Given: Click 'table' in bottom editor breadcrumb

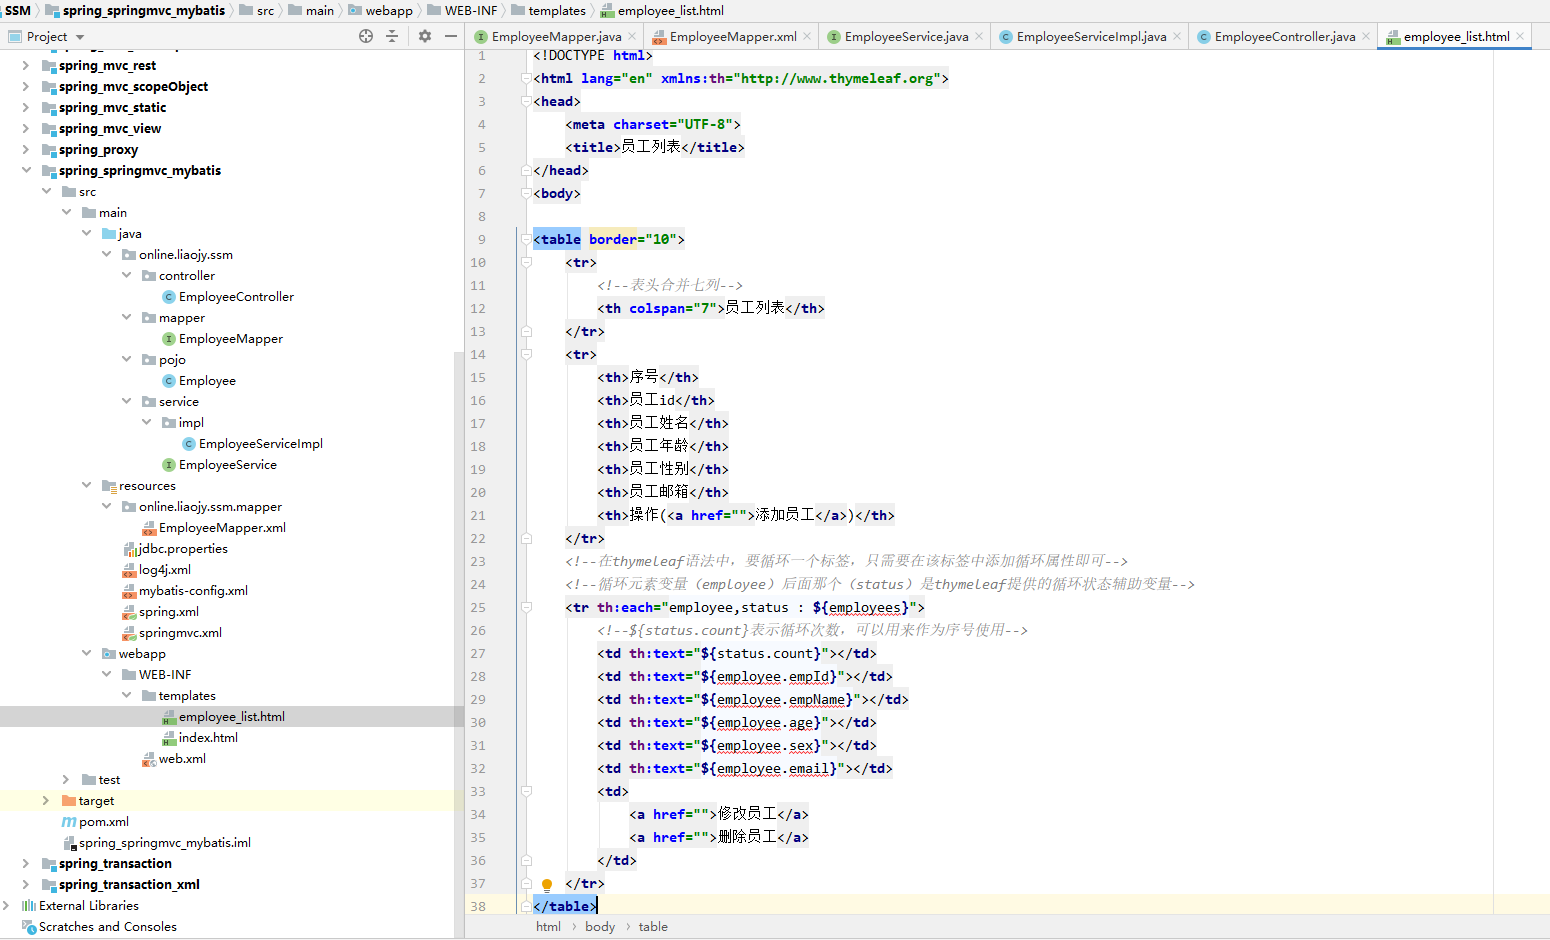Looking at the screenshot, I should coord(653,927).
